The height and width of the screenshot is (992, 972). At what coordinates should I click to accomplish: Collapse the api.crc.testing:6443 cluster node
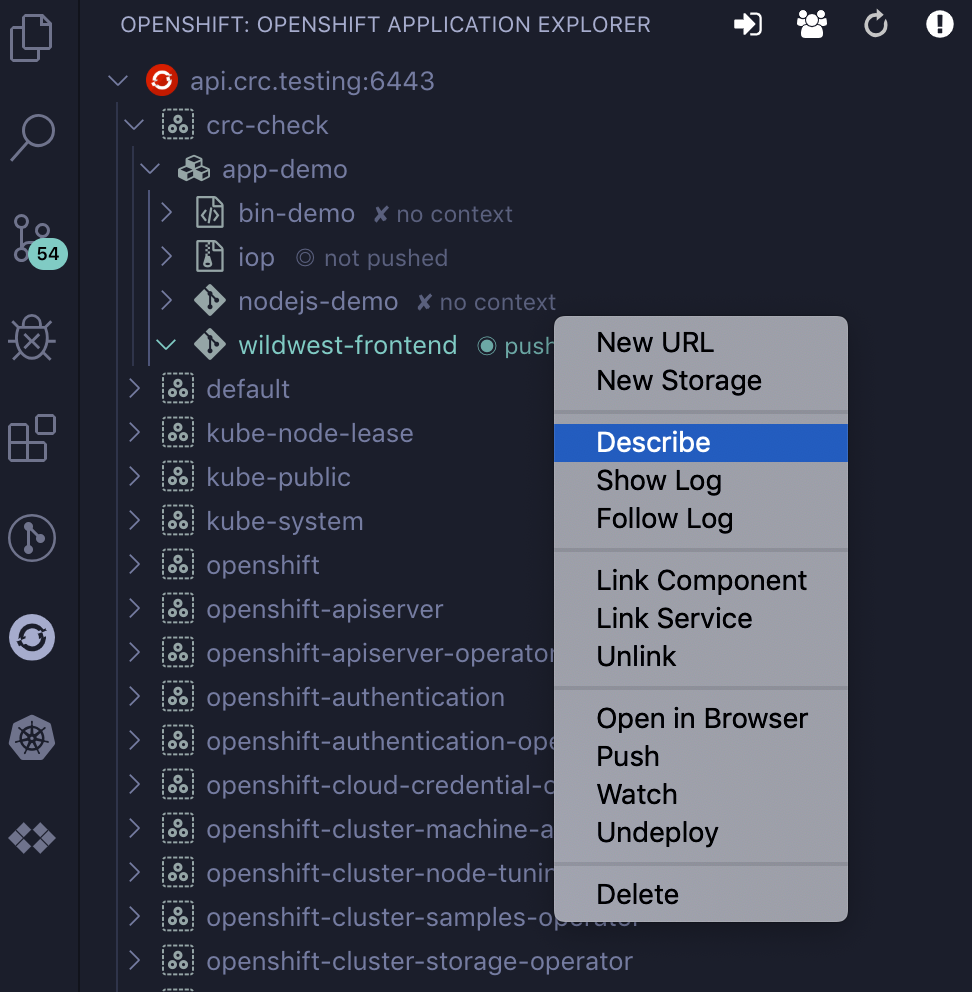(118, 81)
